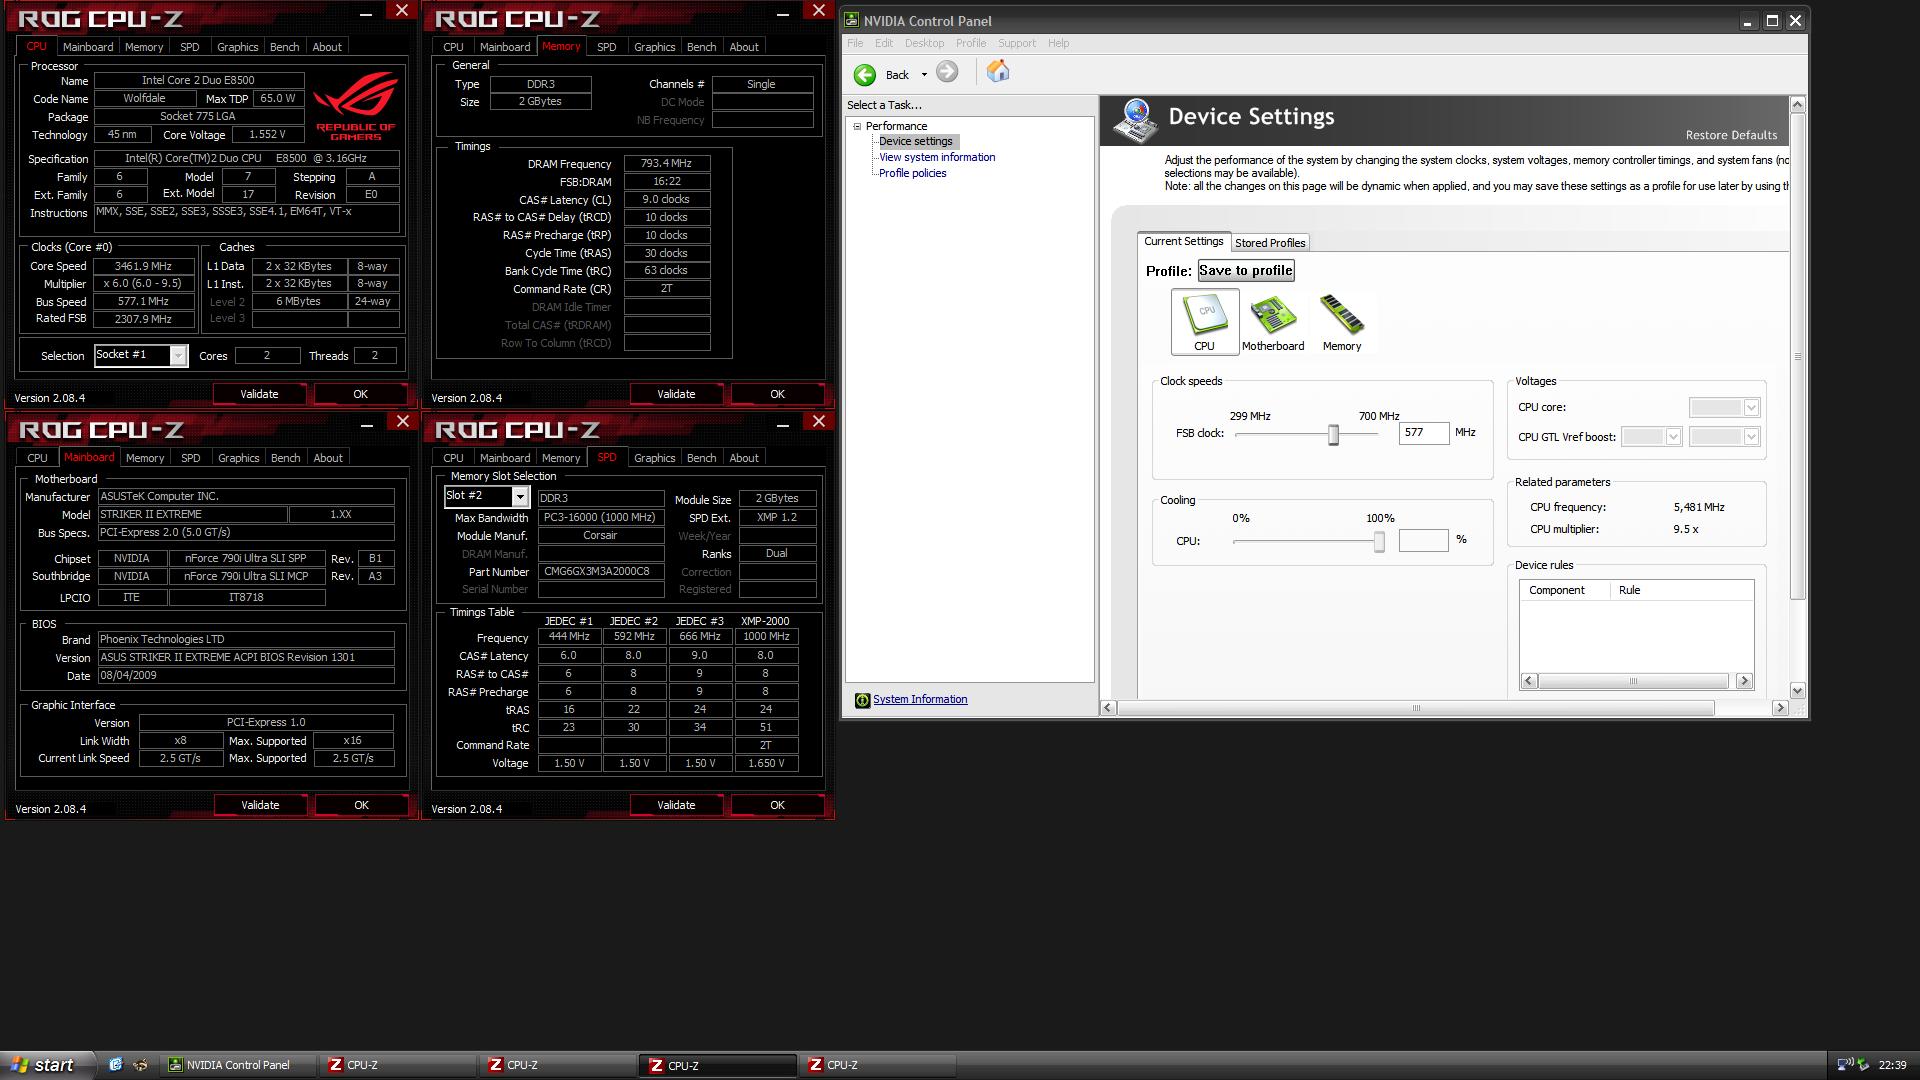Open Back history dropdown arrow
Screen dimensions: 1920x1080
(924, 75)
